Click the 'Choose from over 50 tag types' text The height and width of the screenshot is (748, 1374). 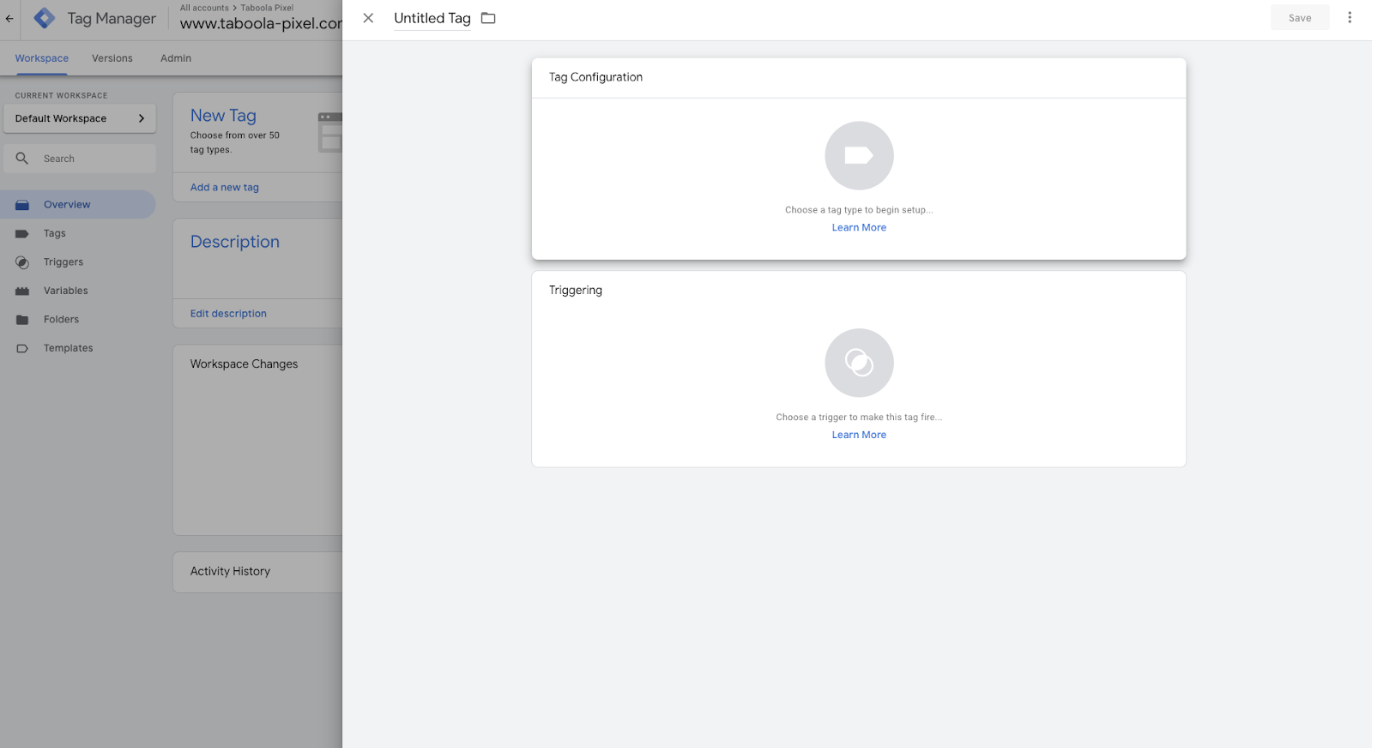(x=235, y=142)
